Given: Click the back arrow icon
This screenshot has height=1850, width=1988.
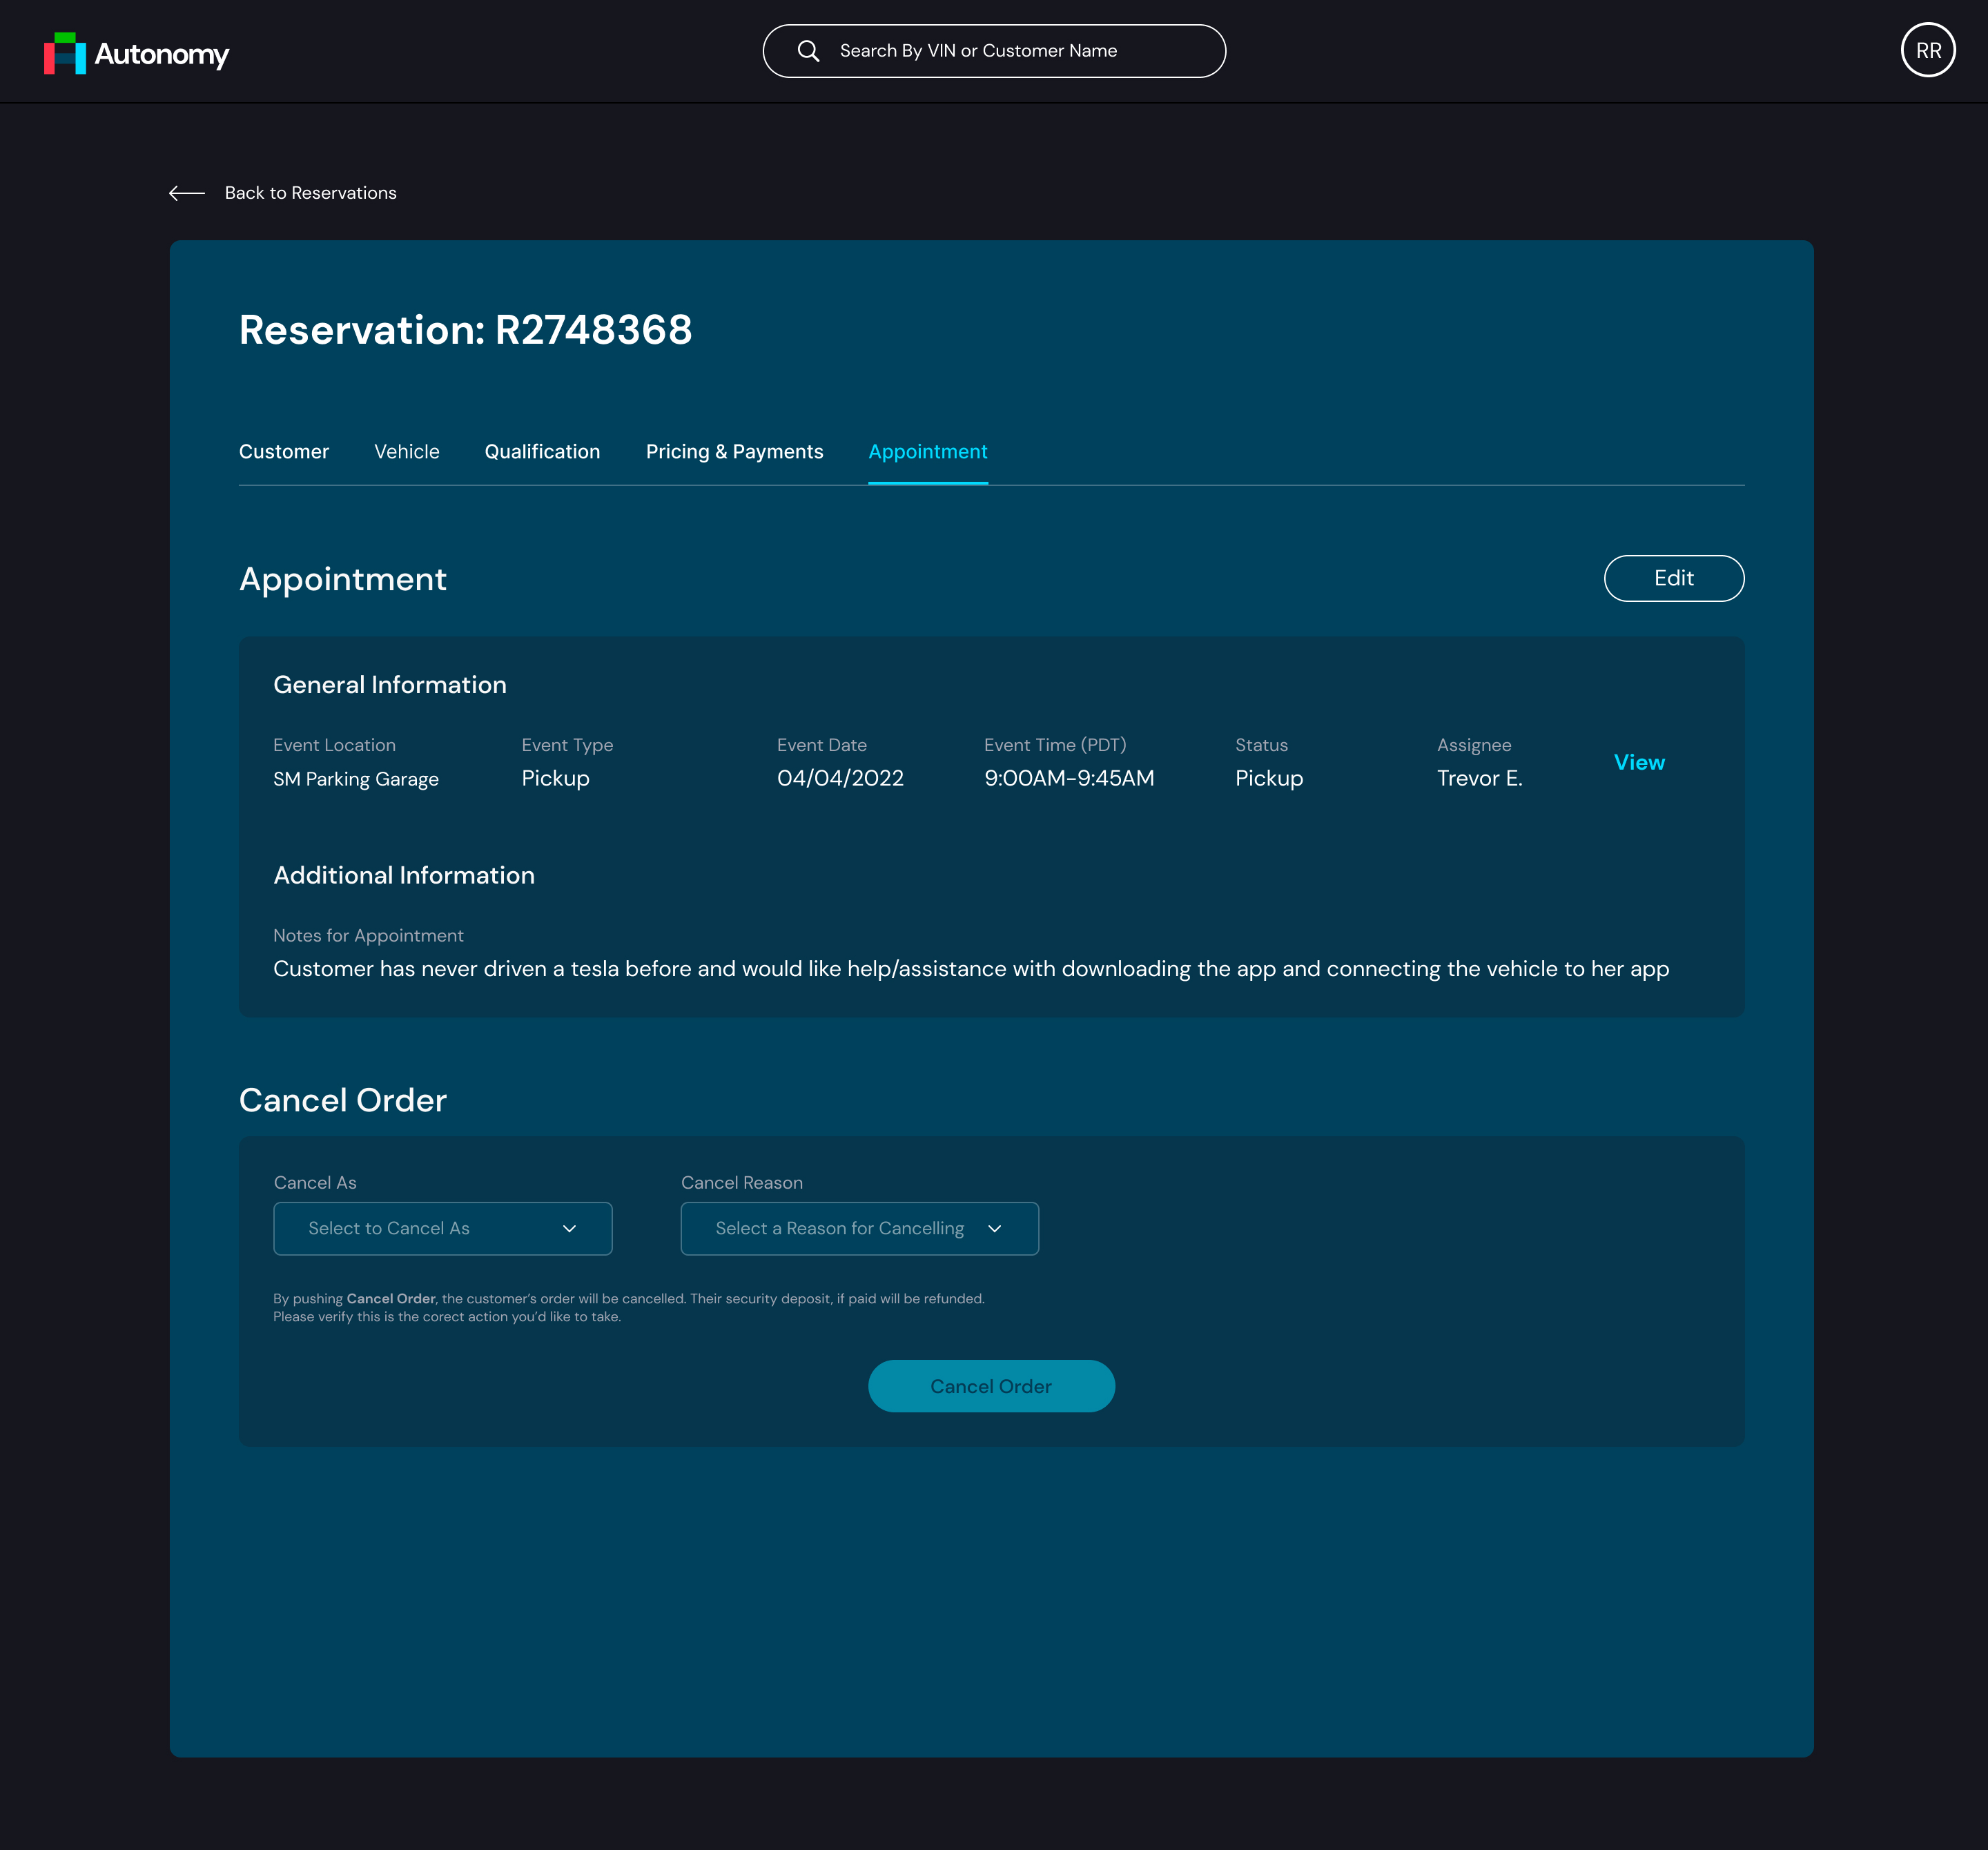Looking at the screenshot, I should coord(187,193).
